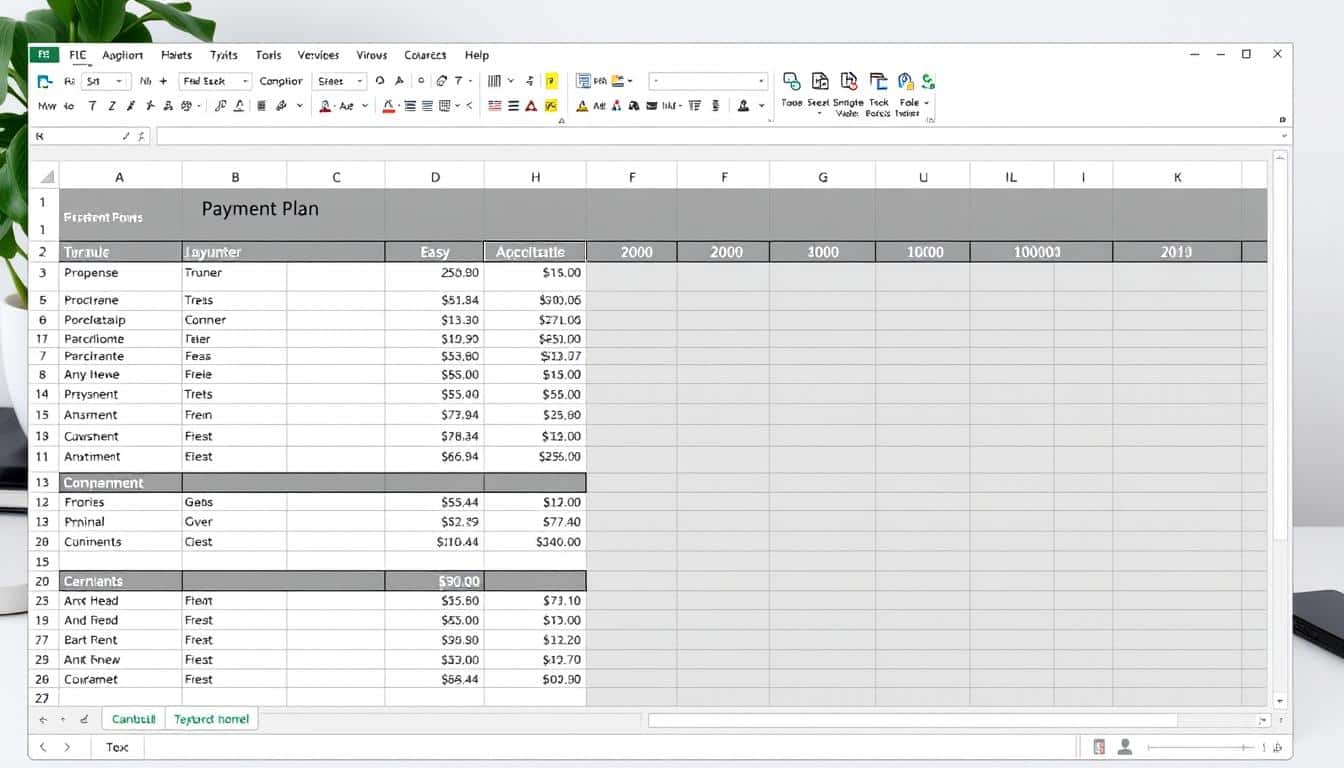Click the red triangle A icon
This screenshot has height=768, width=1344.
[531, 105]
